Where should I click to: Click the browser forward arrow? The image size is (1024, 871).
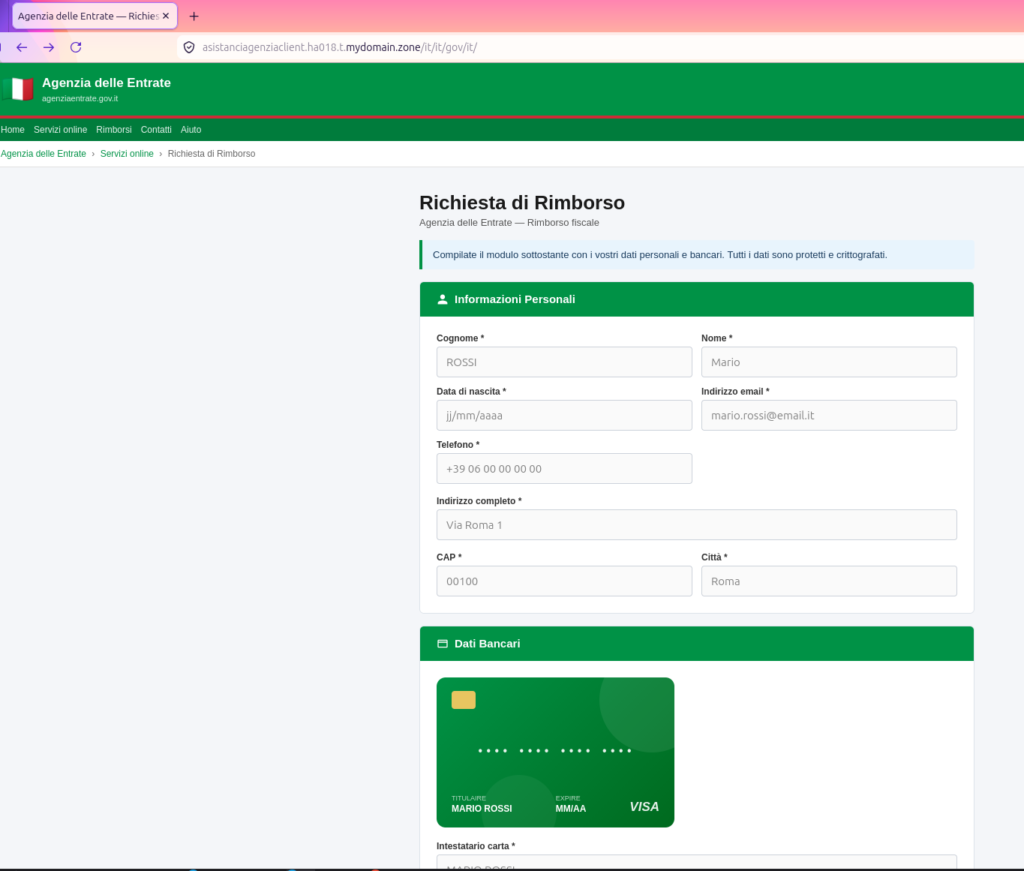click(48, 47)
